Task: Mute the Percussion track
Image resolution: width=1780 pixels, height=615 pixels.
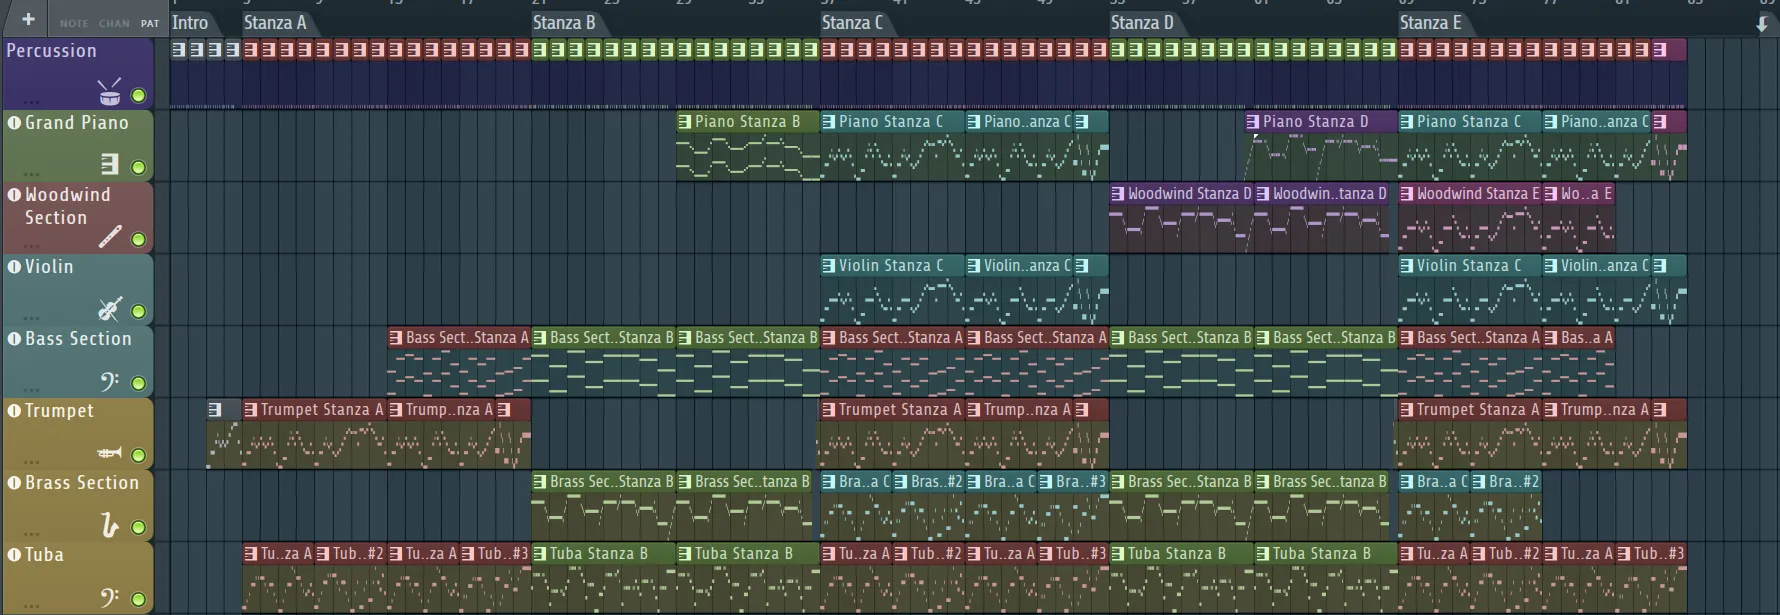Action: click(139, 96)
